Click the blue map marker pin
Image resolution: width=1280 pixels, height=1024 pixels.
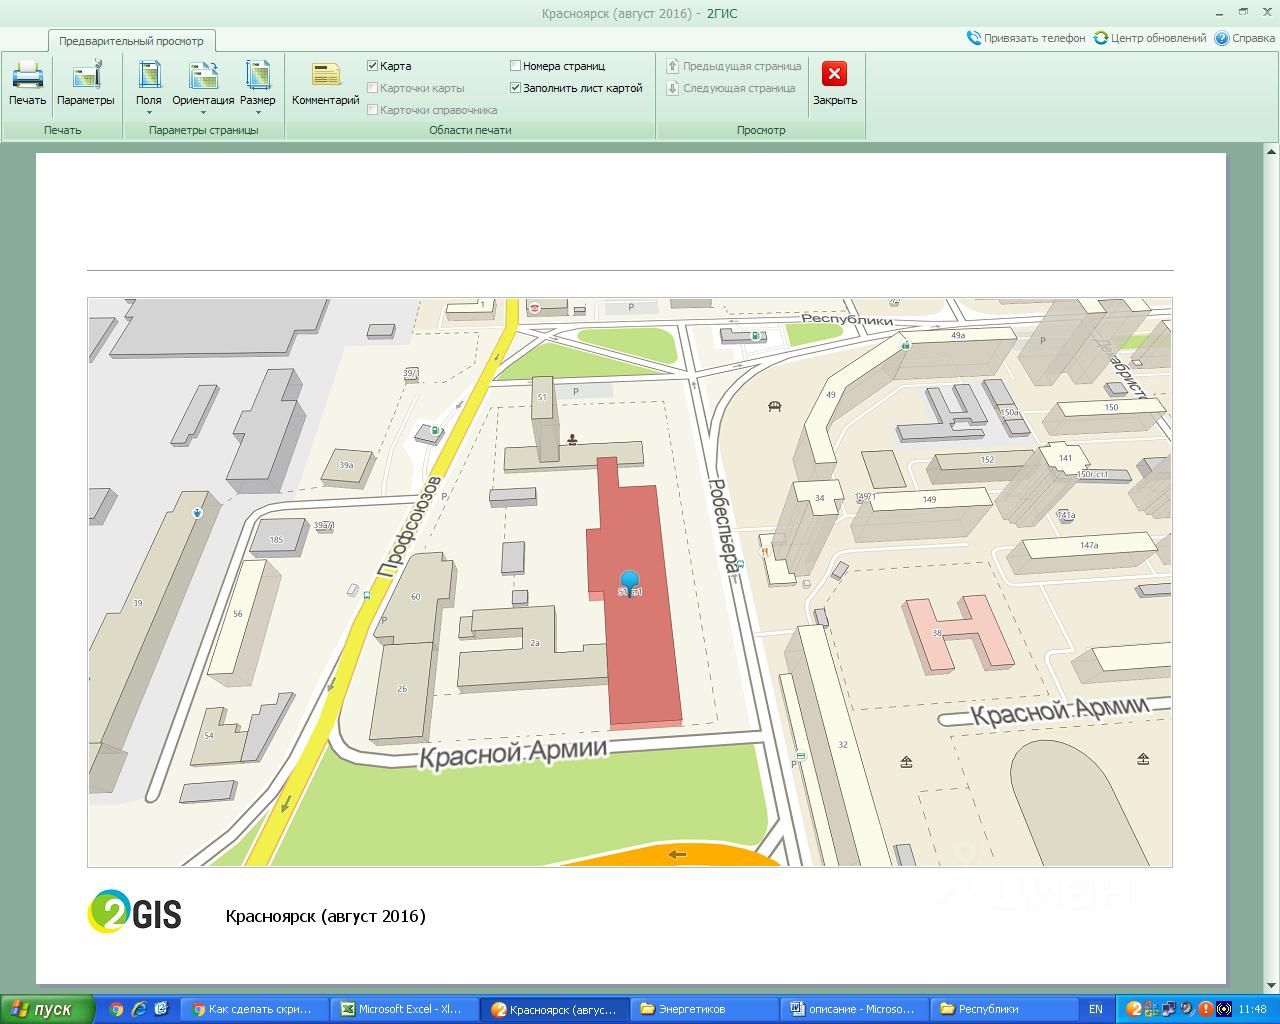point(629,581)
